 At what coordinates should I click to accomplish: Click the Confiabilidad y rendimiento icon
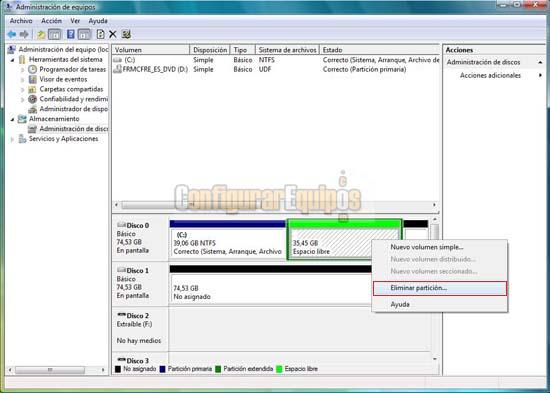pos(32,99)
